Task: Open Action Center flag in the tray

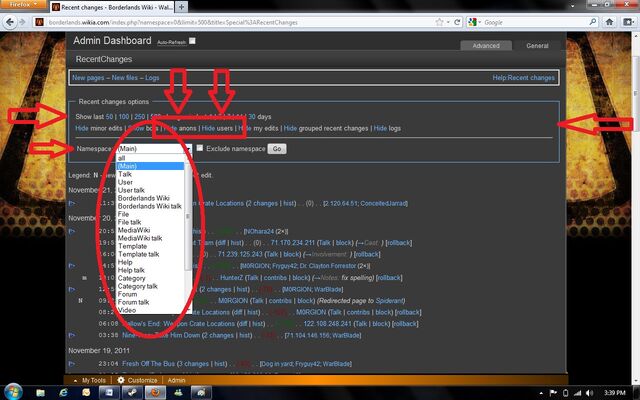Action: (x=553, y=393)
